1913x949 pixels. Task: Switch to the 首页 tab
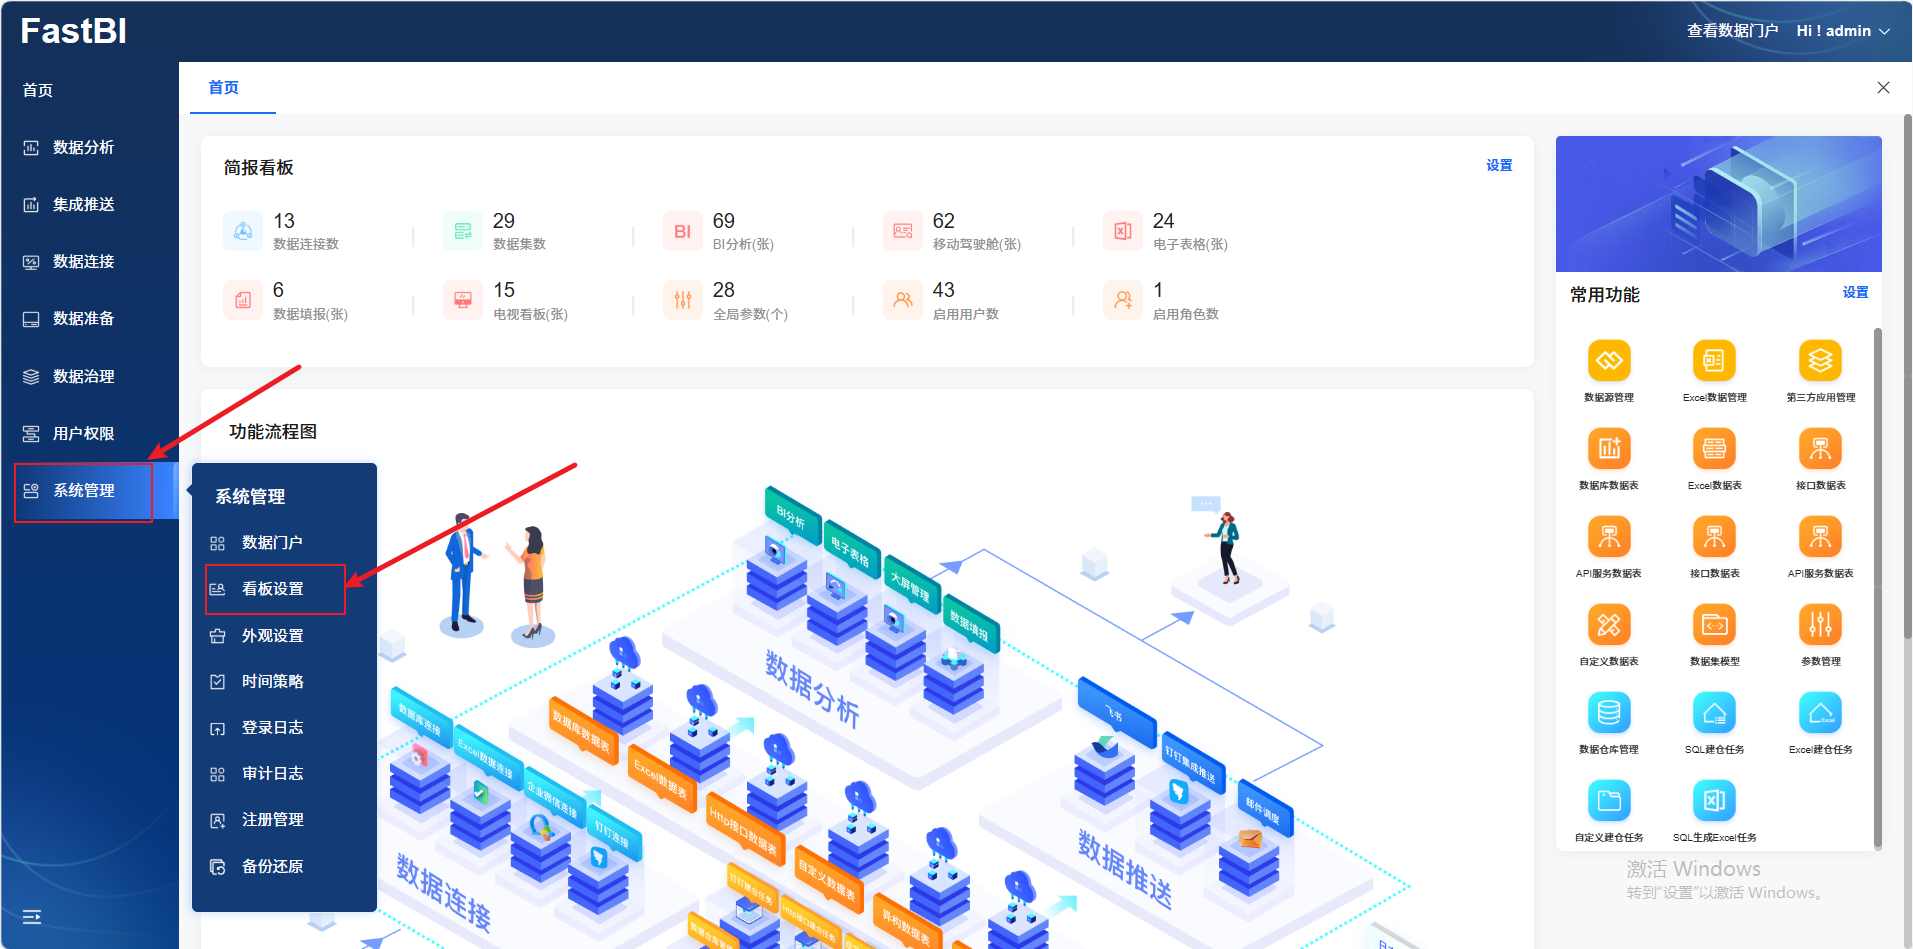click(223, 88)
